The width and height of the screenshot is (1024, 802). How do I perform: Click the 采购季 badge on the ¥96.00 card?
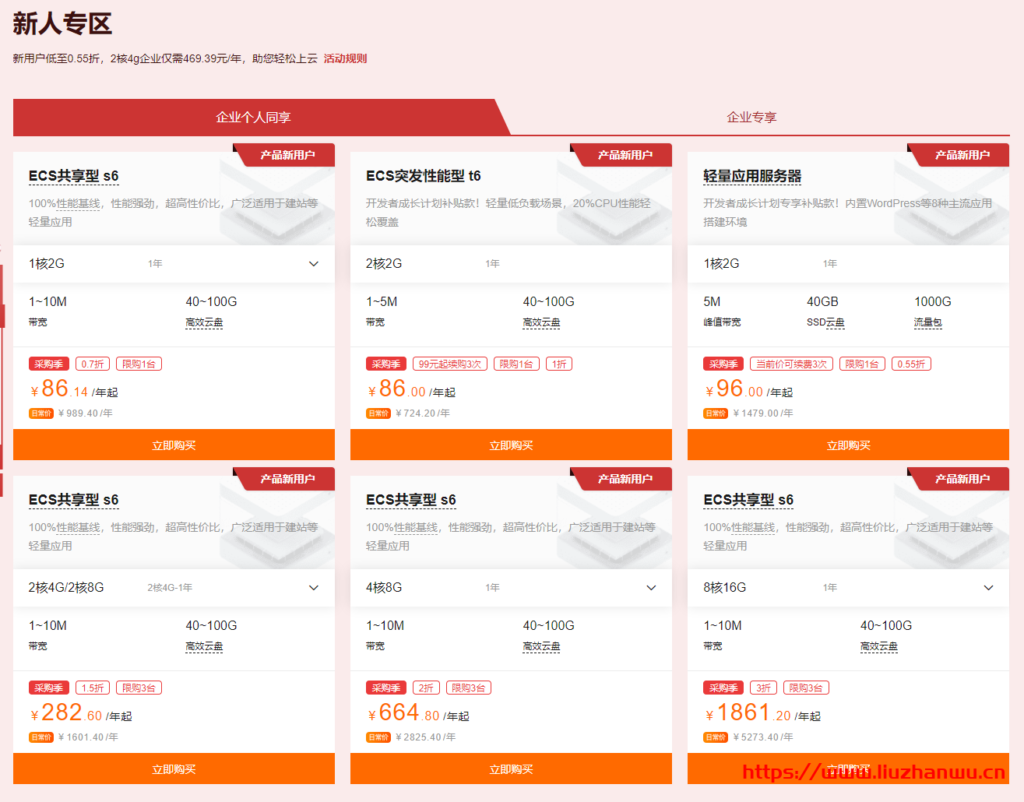coord(722,364)
